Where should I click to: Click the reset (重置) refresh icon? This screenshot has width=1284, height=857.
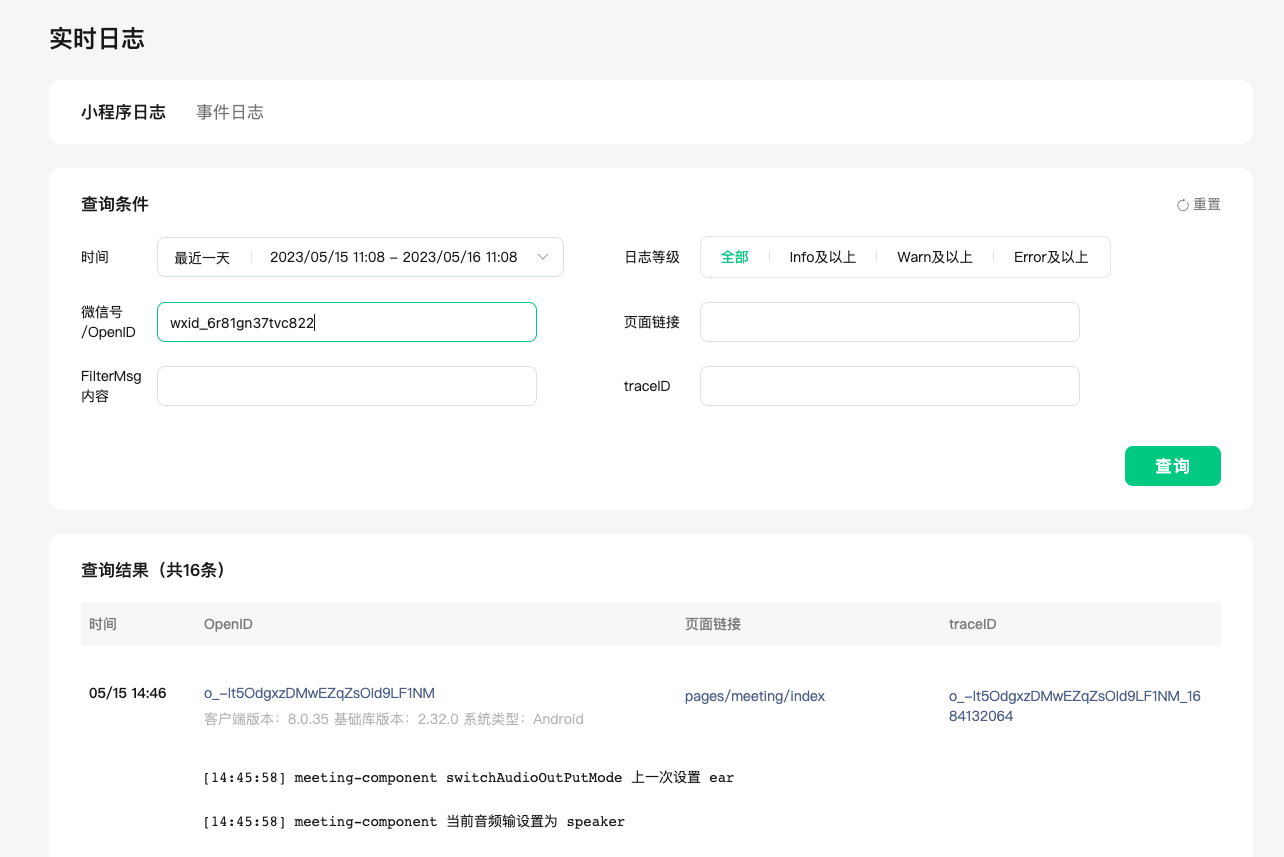click(1183, 205)
